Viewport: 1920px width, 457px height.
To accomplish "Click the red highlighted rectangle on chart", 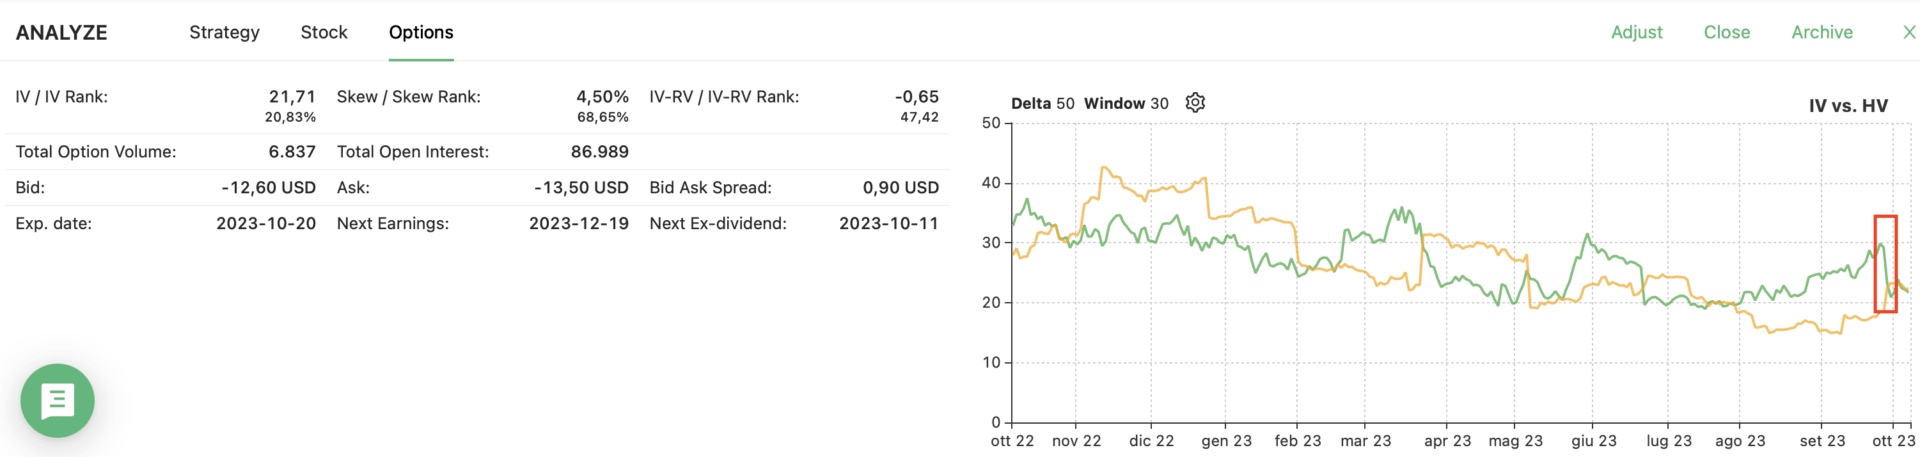I will coord(1885,264).
